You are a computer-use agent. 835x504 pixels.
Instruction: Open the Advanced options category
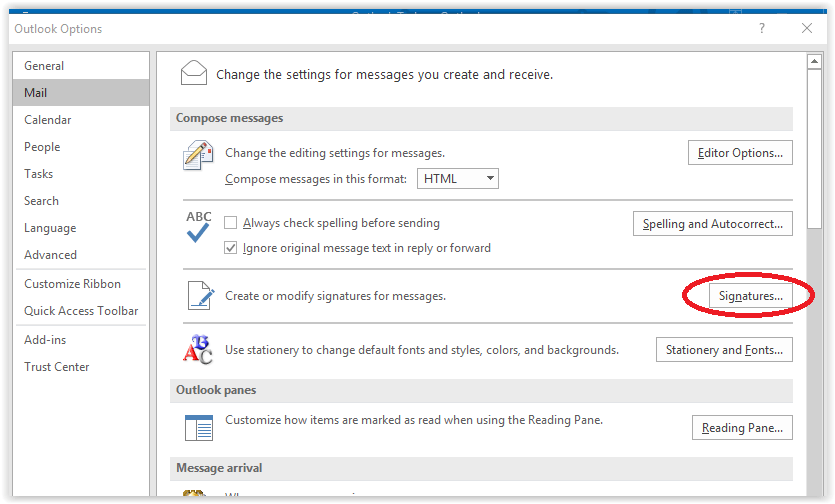point(51,255)
